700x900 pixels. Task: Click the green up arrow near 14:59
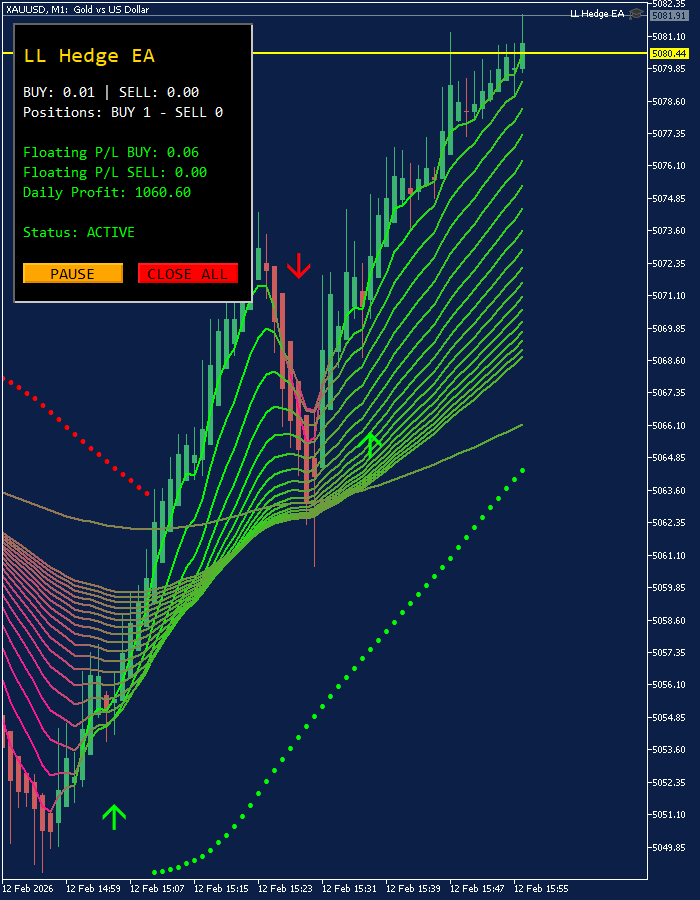pos(114,817)
